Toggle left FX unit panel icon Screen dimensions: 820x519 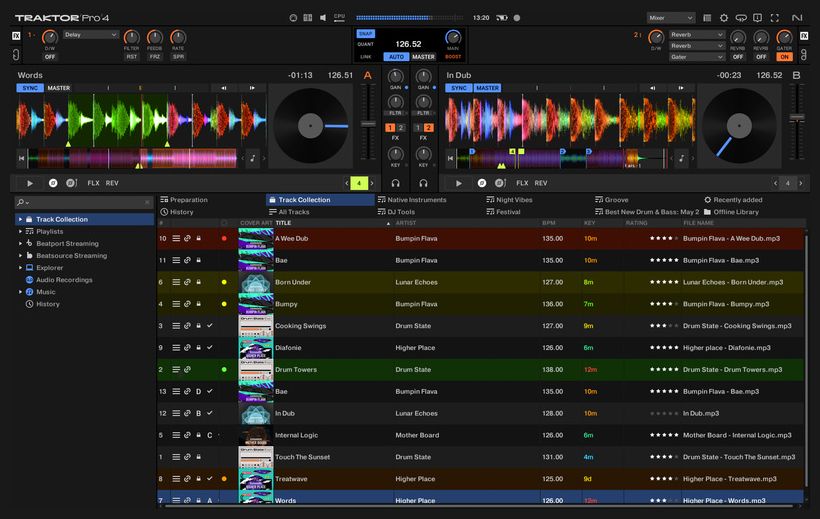point(16,36)
